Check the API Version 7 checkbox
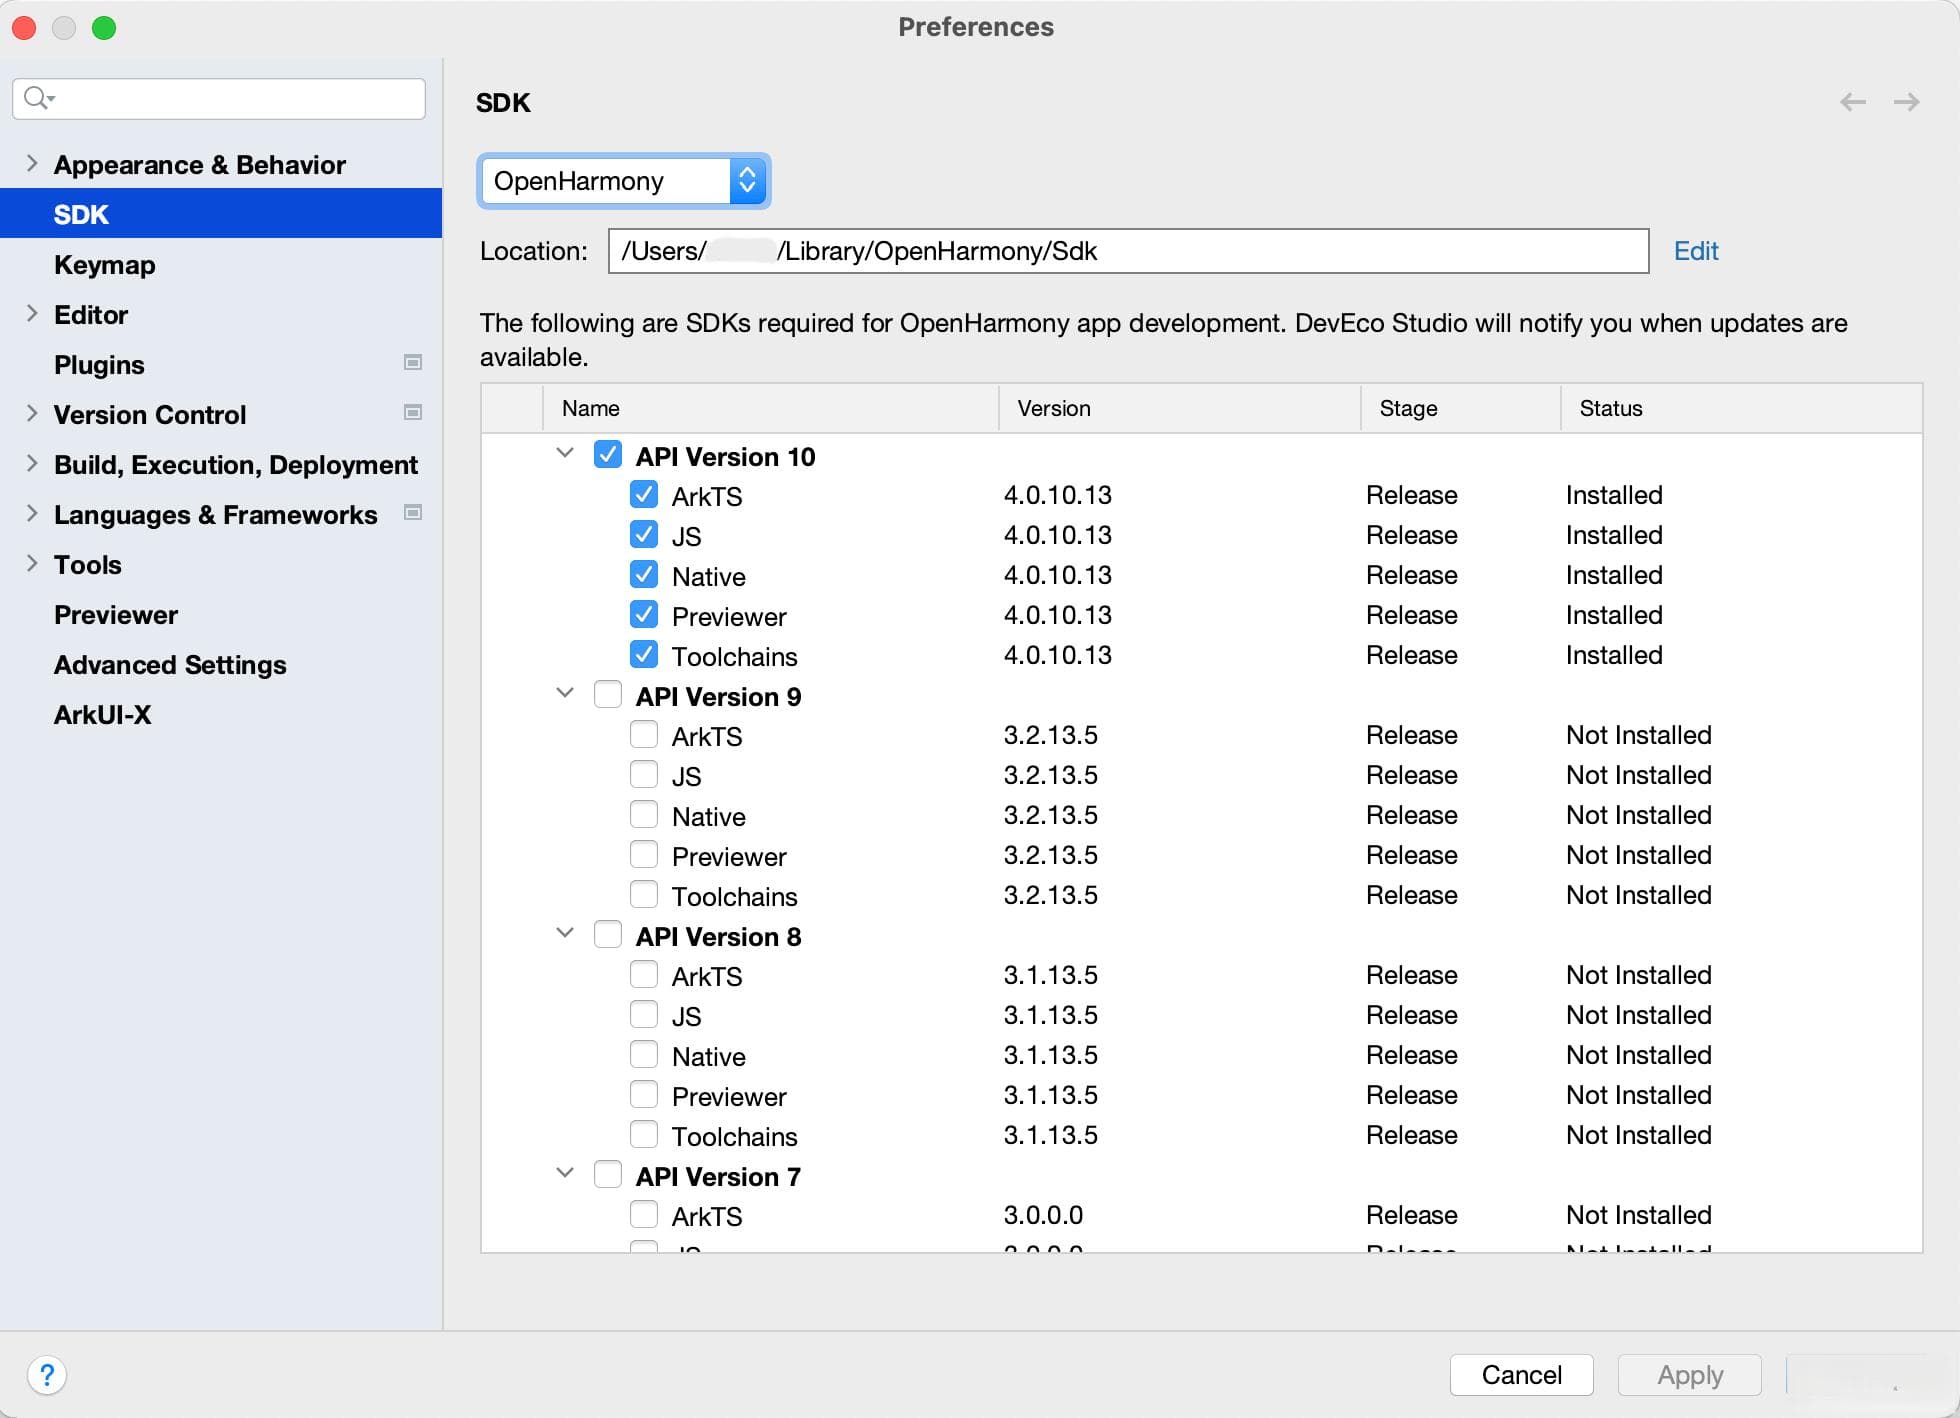Screen dimensions: 1960x1418 [x=608, y=1175]
